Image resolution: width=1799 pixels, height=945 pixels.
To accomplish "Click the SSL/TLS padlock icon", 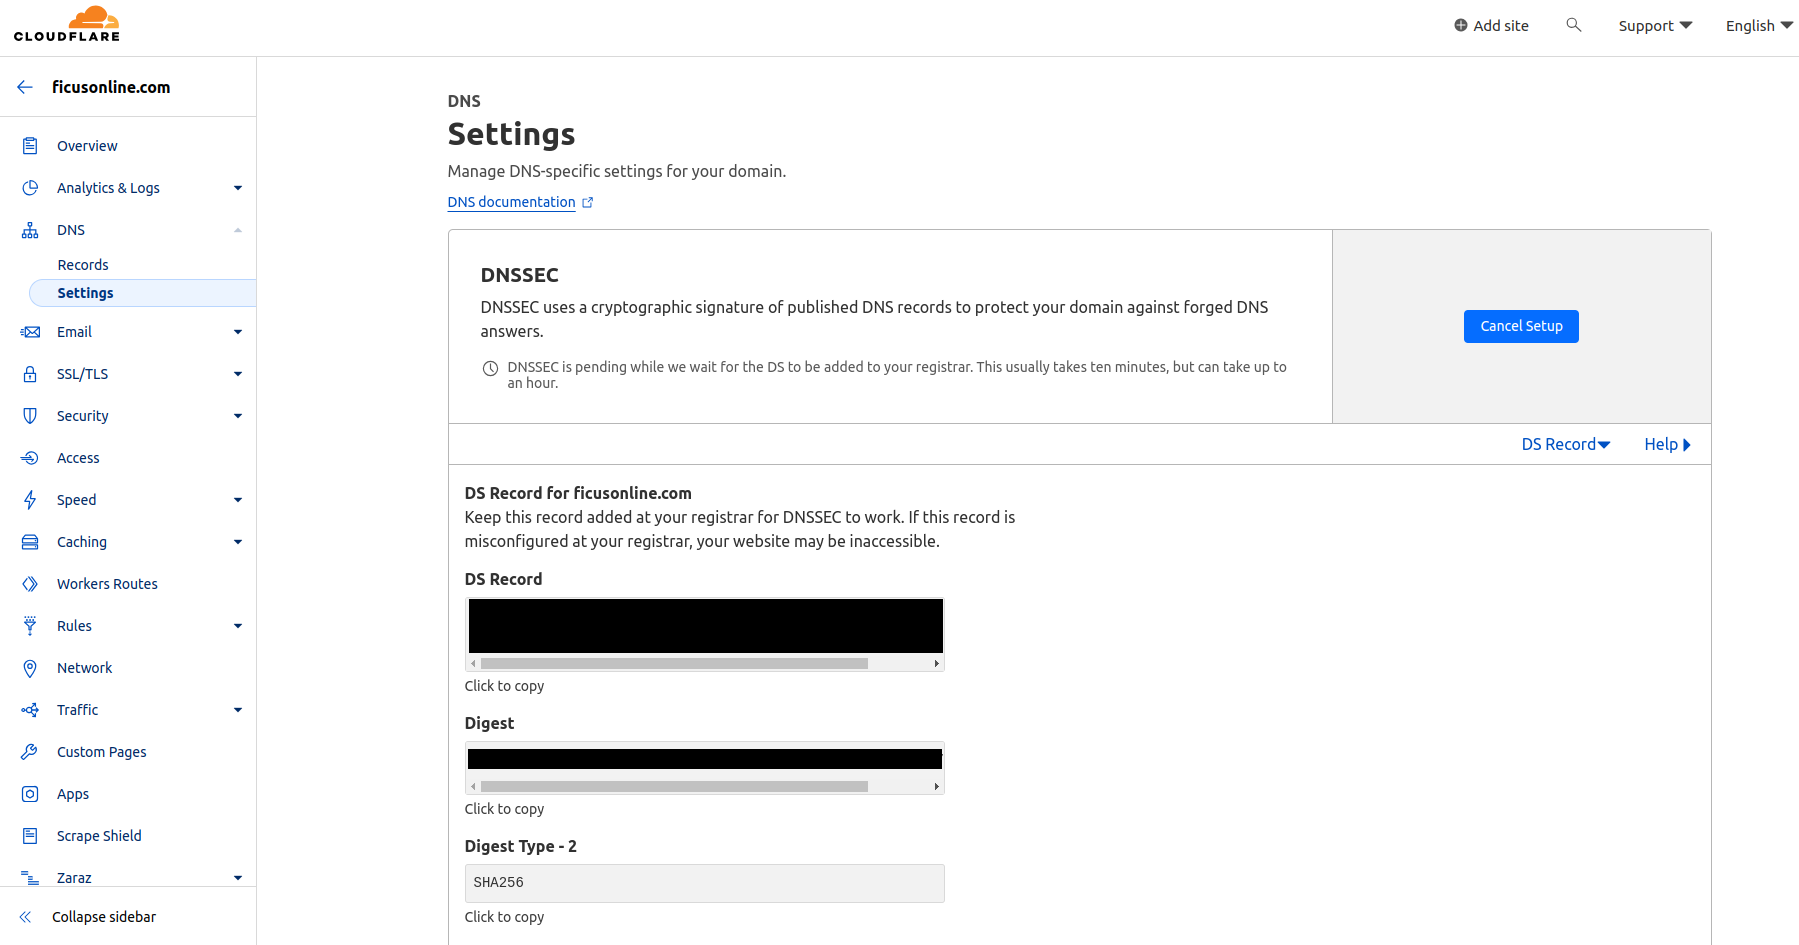I will pyautogui.click(x=30, y=374).
